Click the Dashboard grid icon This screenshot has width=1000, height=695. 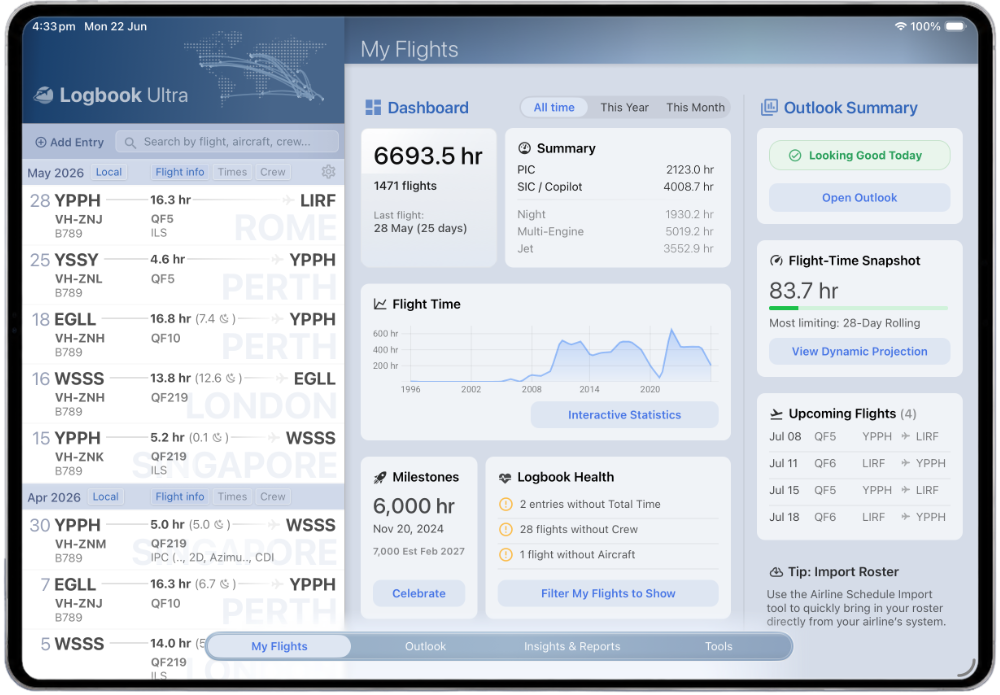373,107
